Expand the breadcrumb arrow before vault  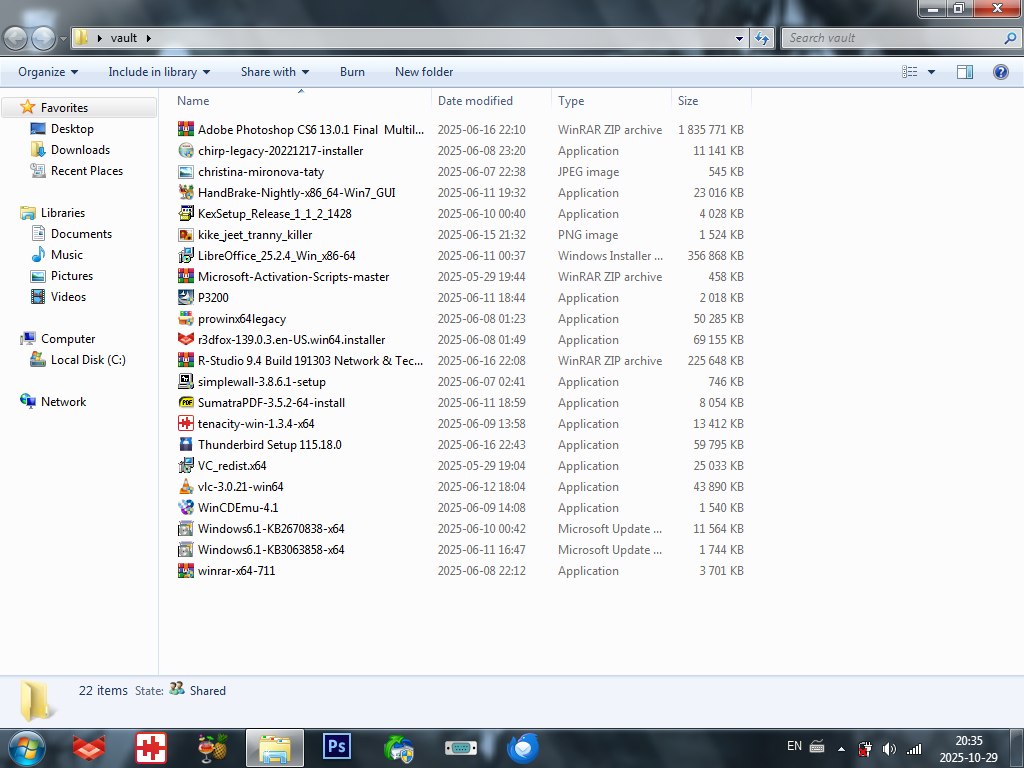[x=100, y=39]
